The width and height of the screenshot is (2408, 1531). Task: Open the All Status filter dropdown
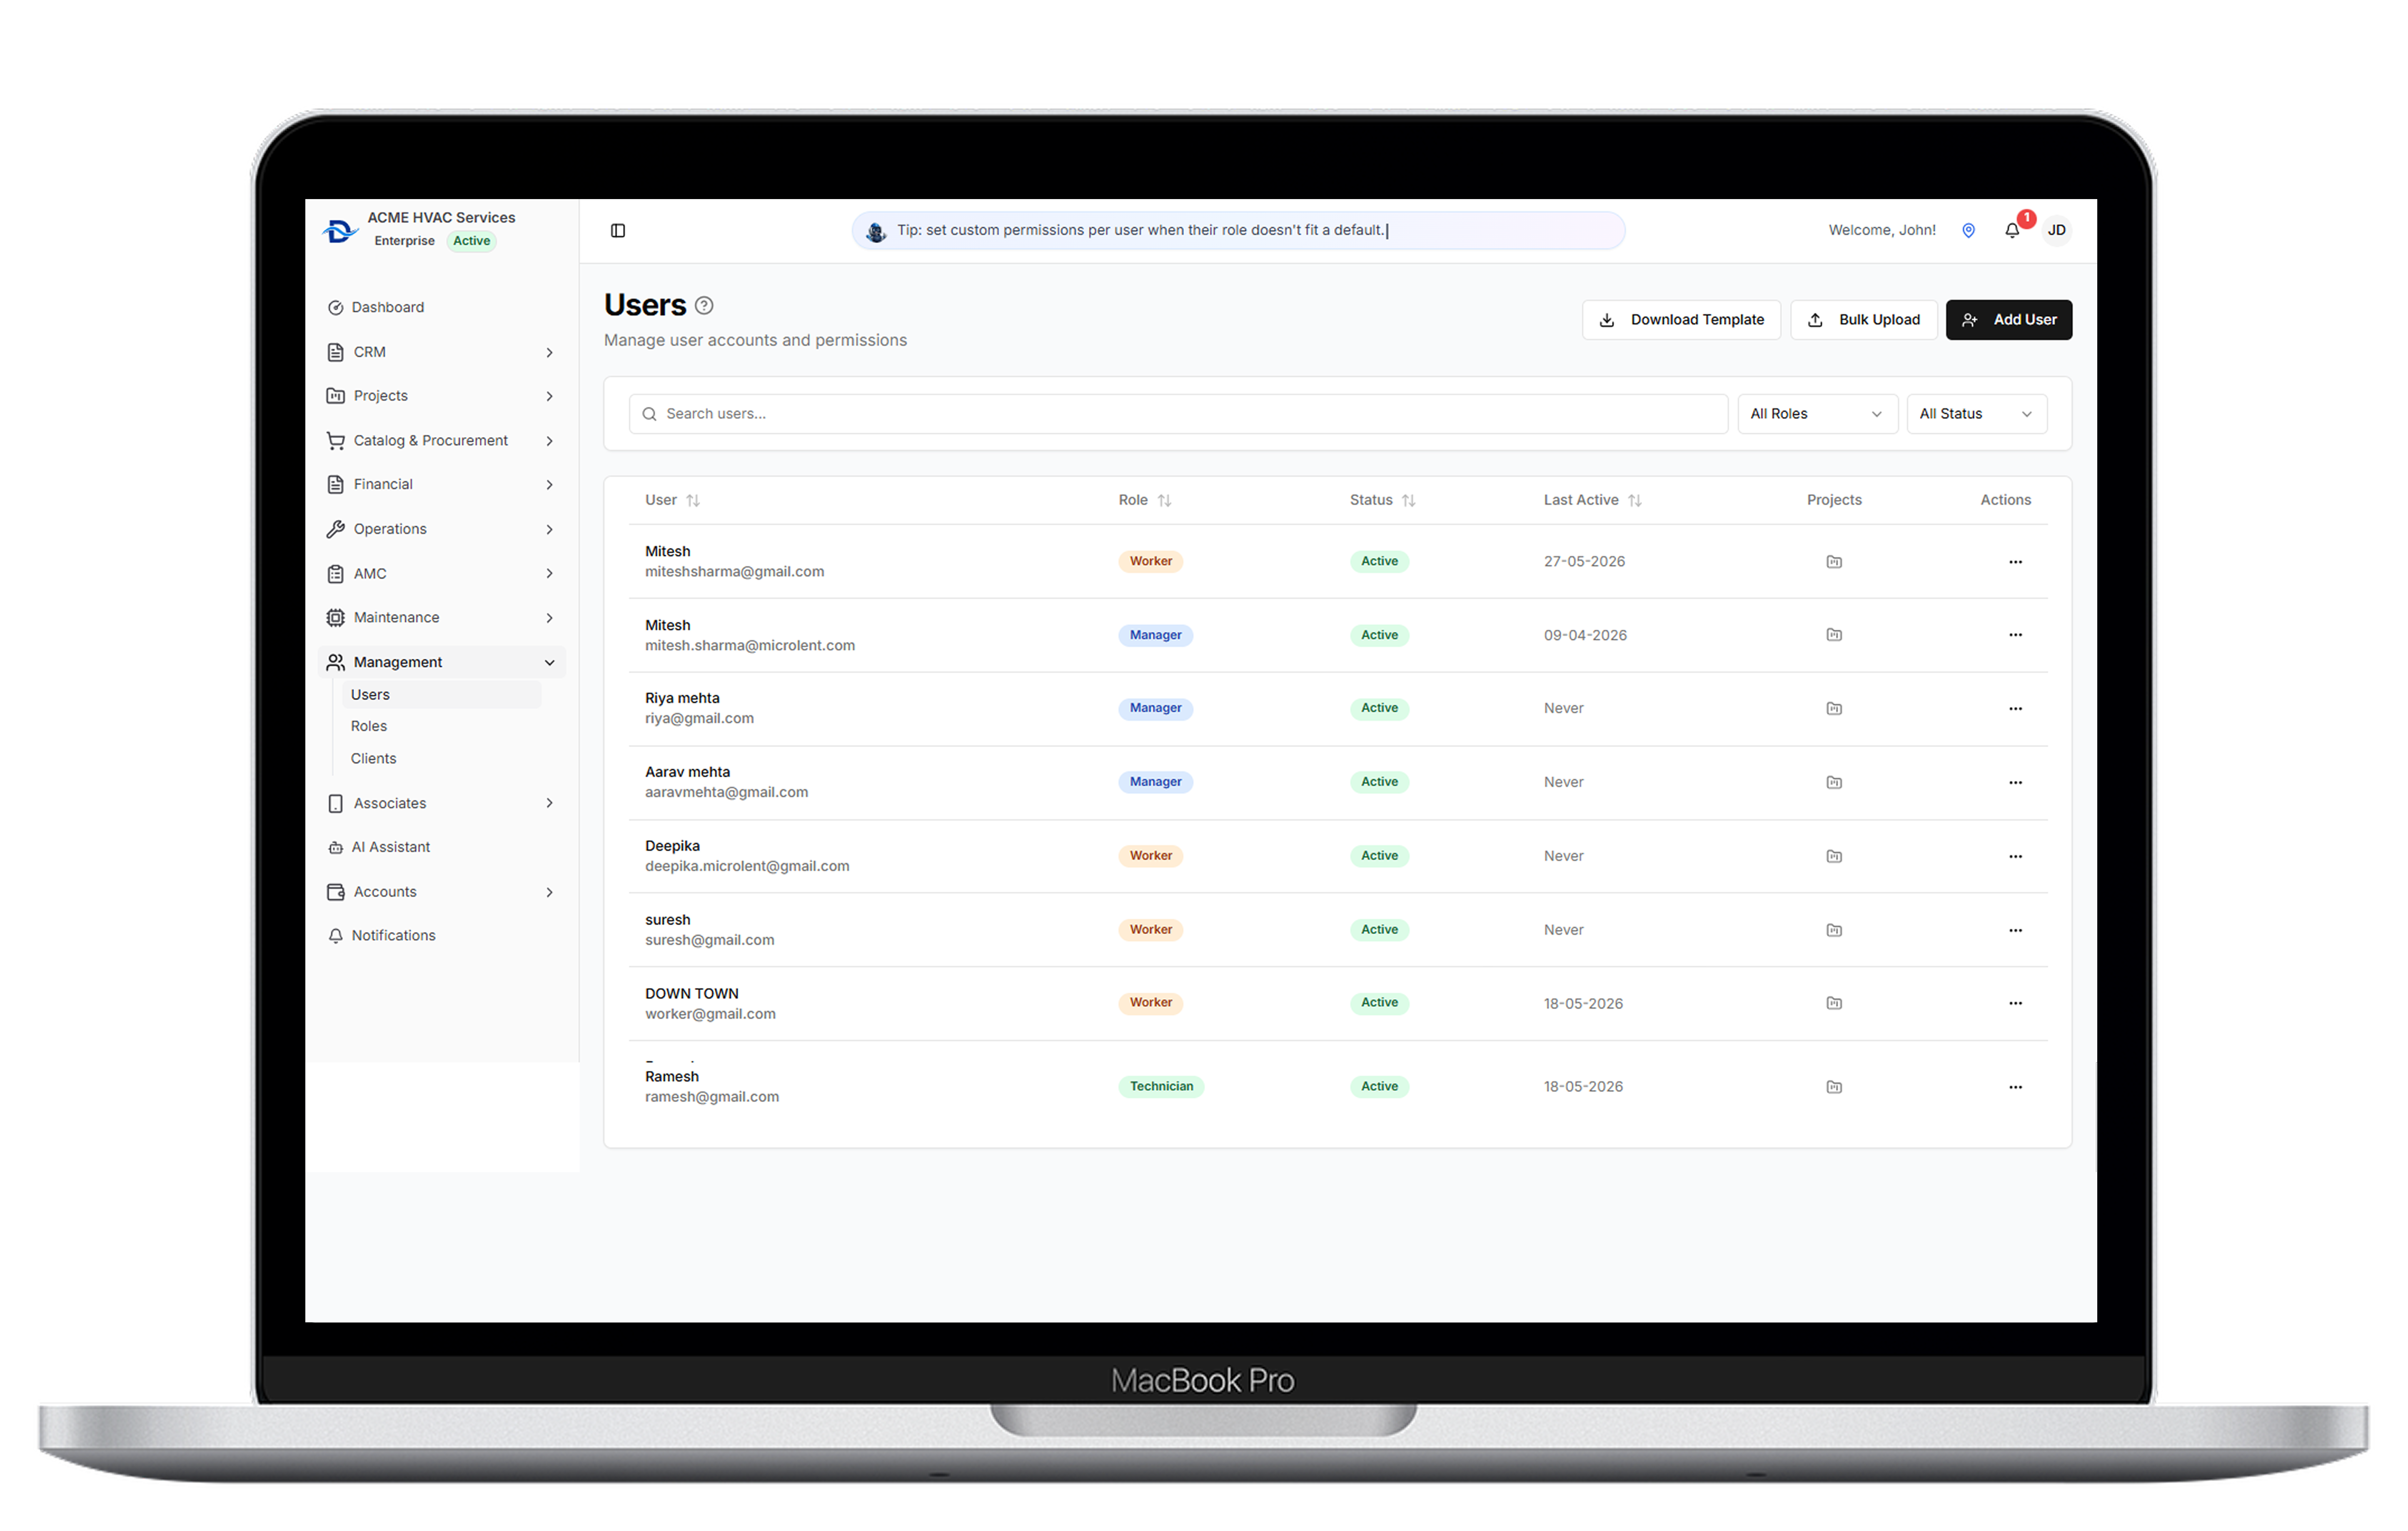coord(1976,414)
